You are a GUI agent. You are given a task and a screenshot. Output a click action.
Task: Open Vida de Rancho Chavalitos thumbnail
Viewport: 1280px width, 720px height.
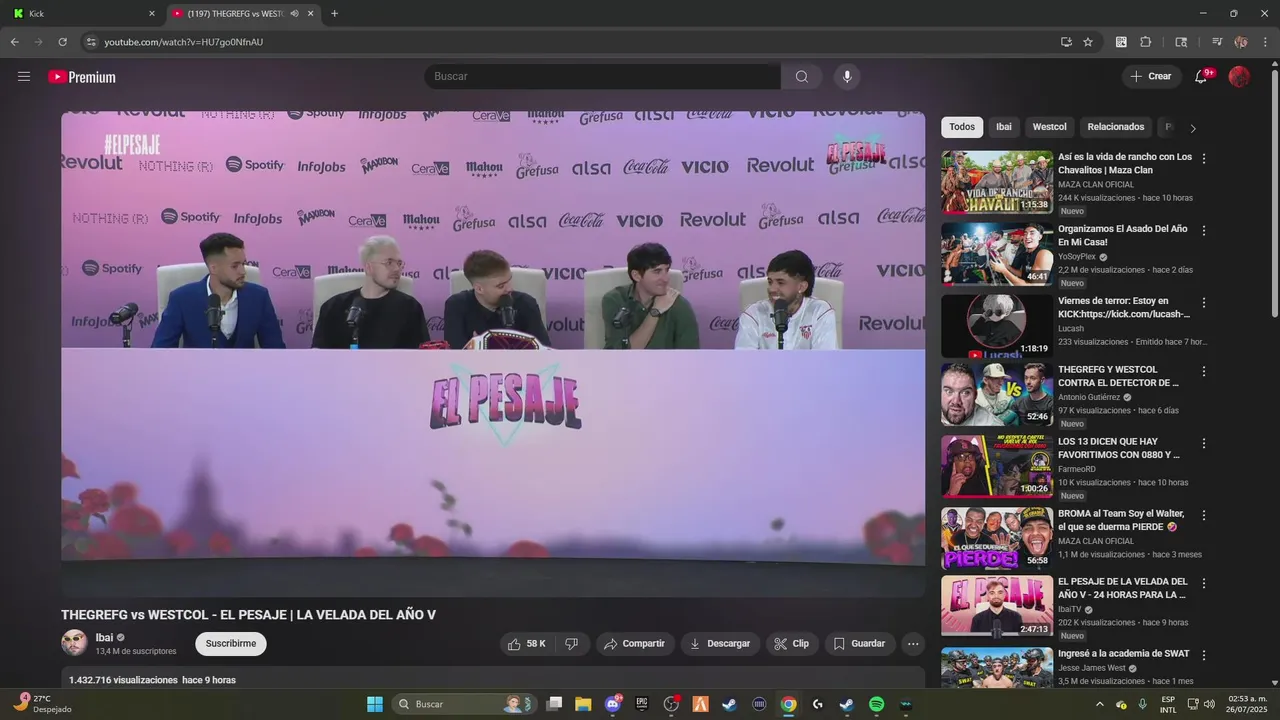(x=997, y=182)
